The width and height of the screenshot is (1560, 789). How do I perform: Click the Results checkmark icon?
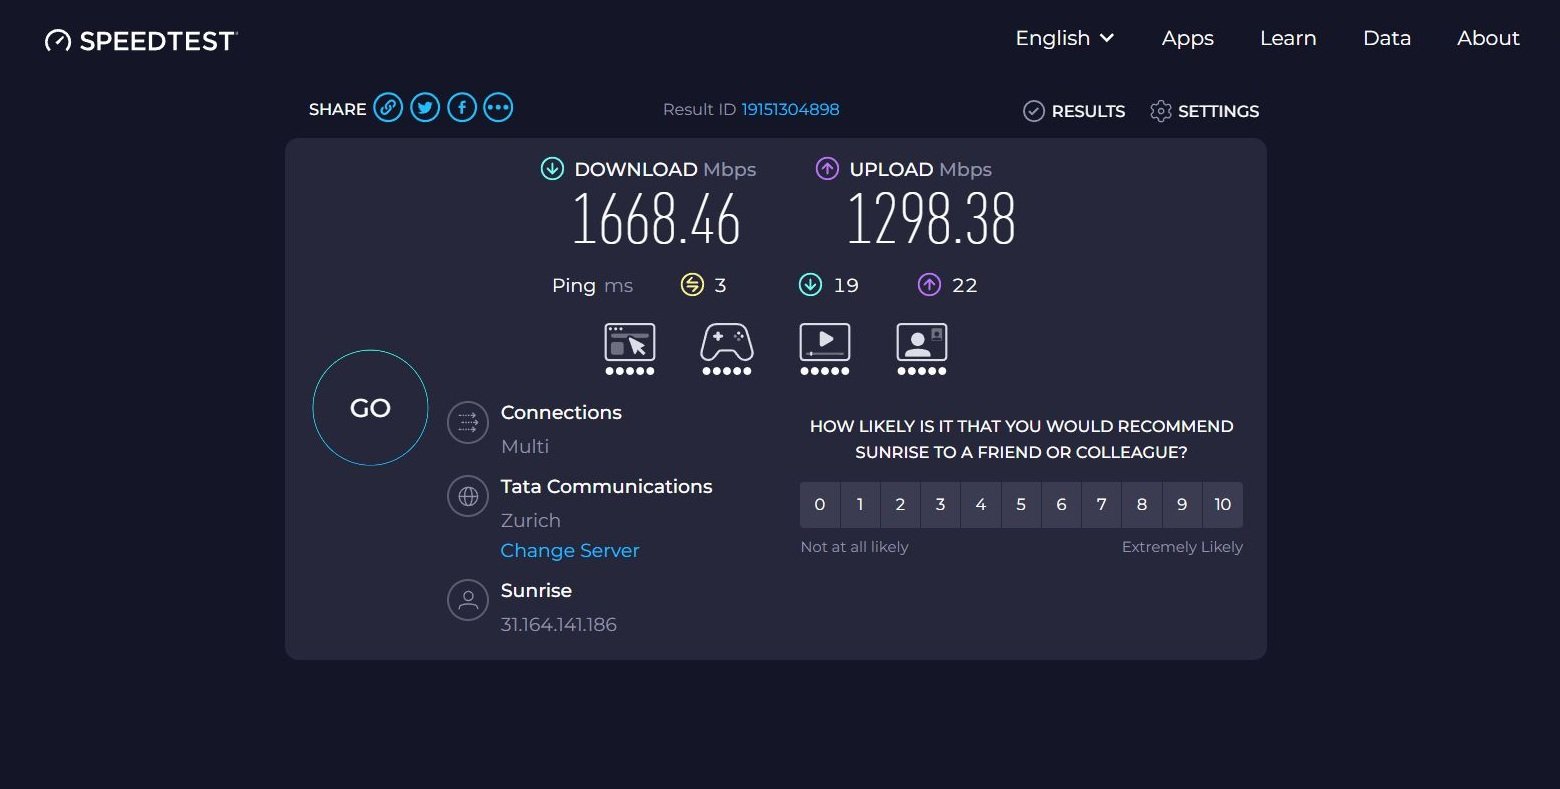coord(1034,111)
